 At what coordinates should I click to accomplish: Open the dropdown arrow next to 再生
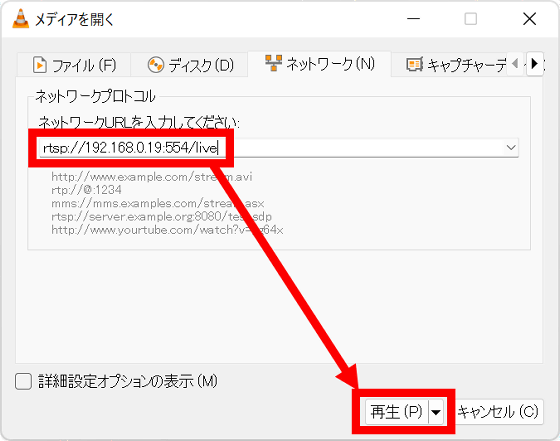436,412
